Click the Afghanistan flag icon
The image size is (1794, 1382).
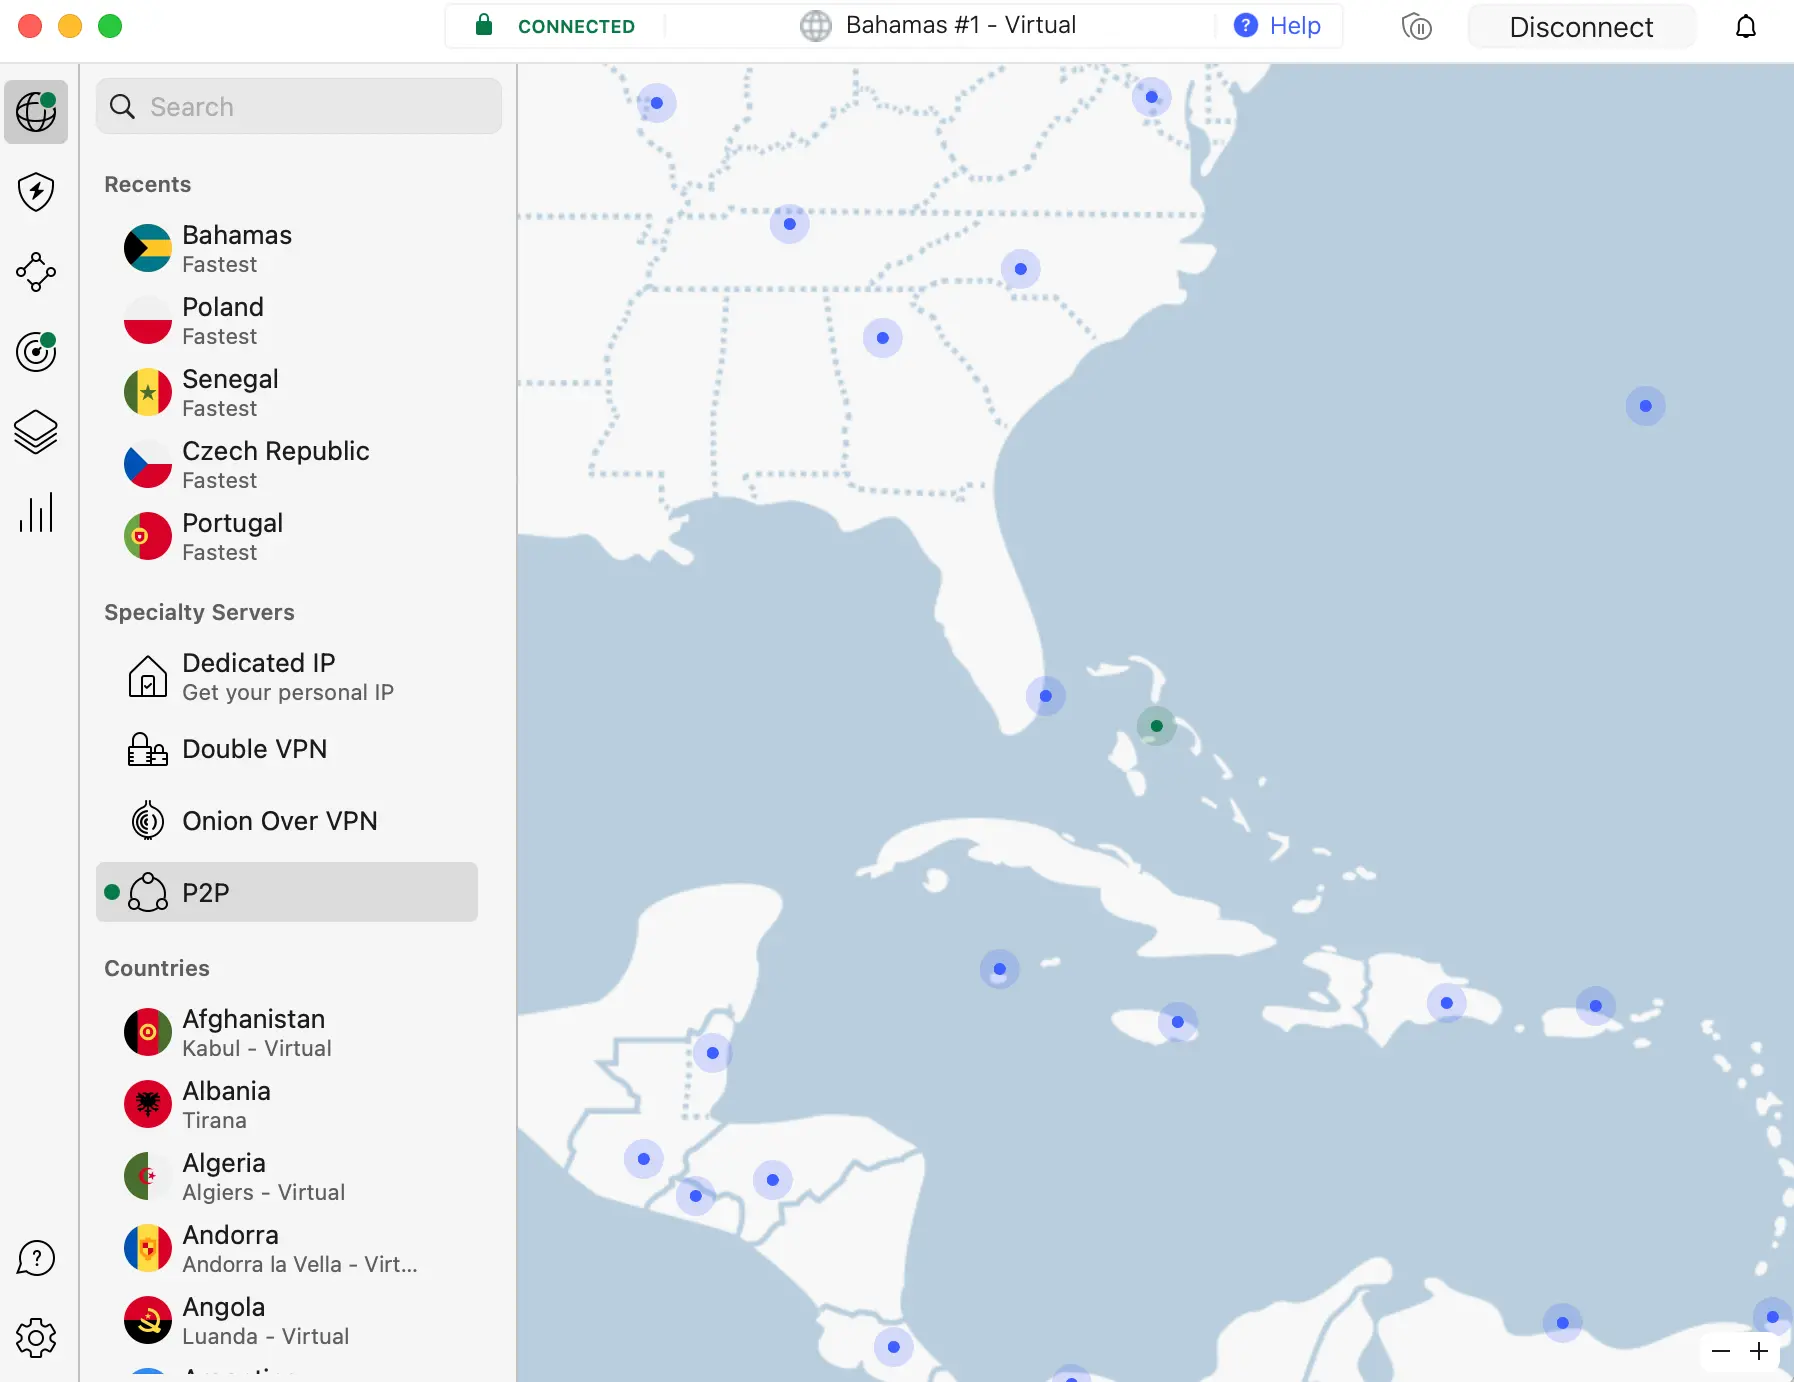pos(148,1032)
